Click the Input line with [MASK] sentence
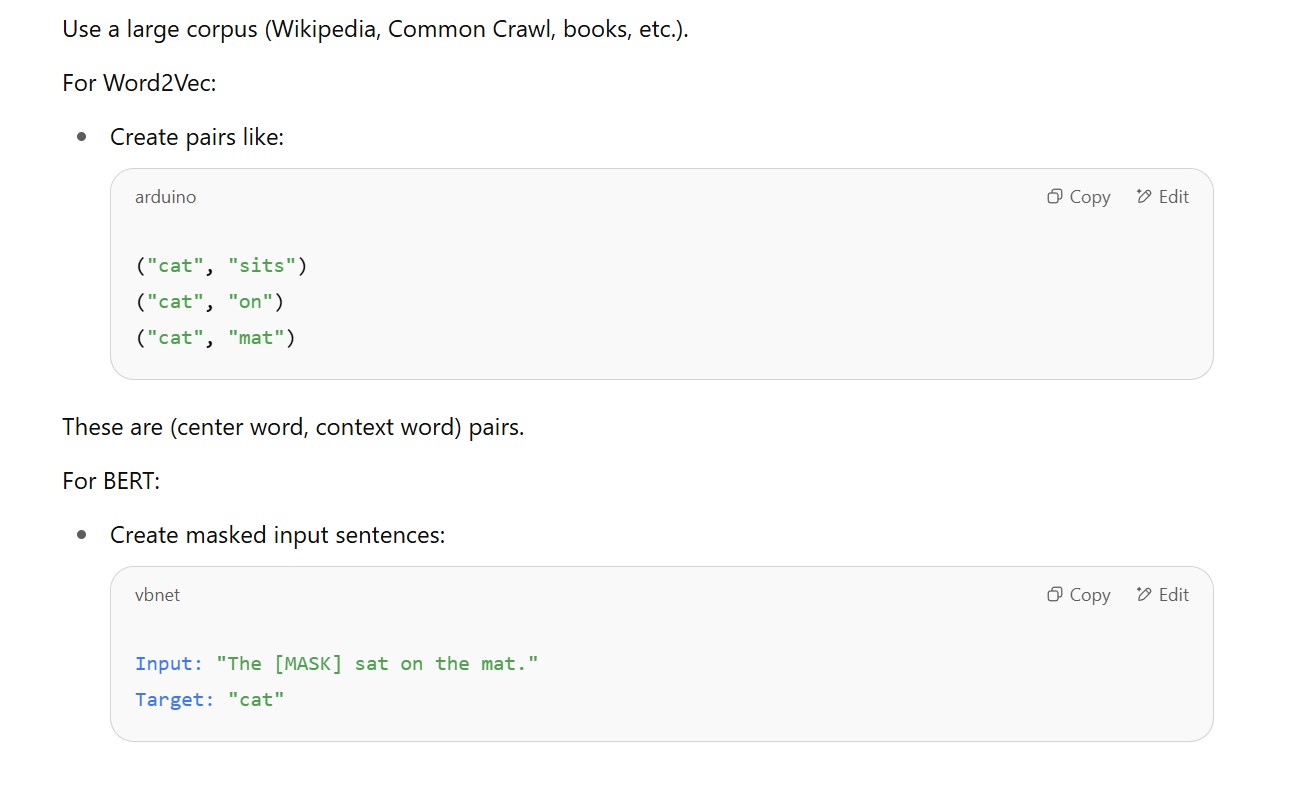The height and width of the screenshot is (793, 1289). point(336,664)
